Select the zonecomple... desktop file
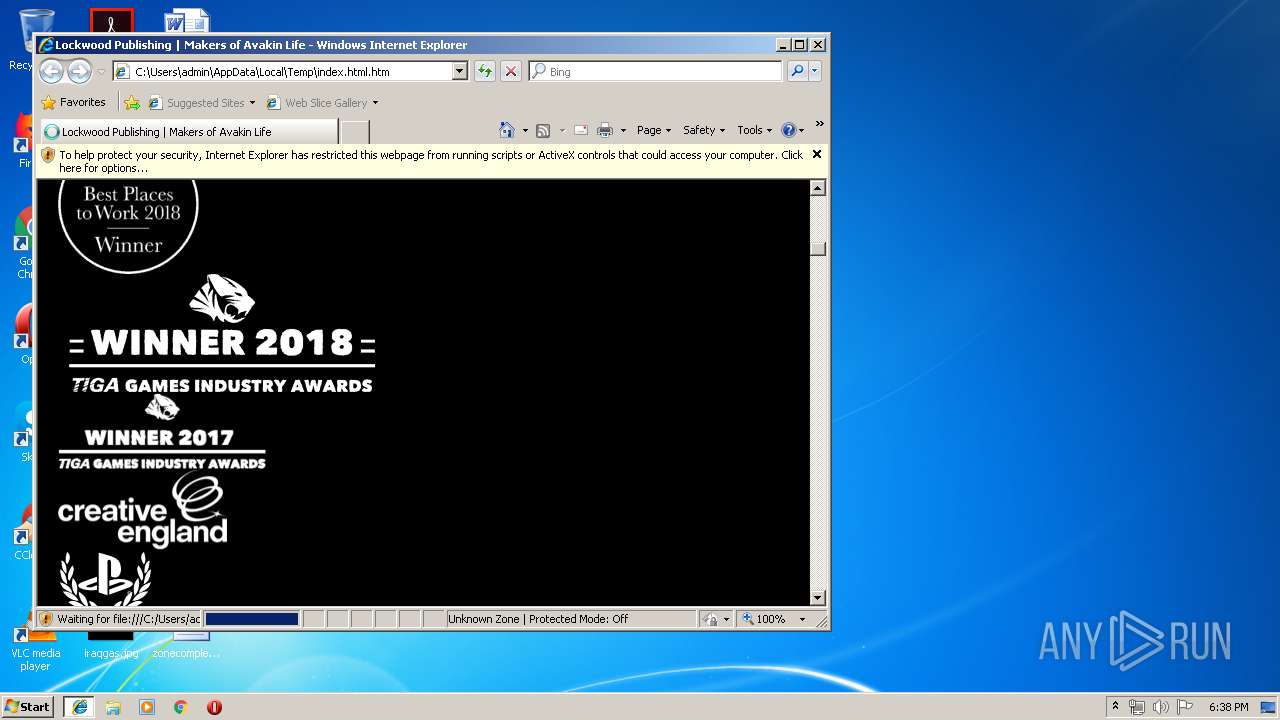This screenshot has width=1280, height=720. coord(186,645)
